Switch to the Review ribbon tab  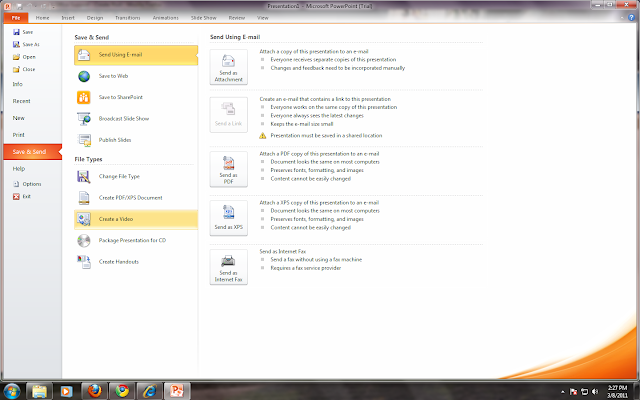click(x=237, y=18)
